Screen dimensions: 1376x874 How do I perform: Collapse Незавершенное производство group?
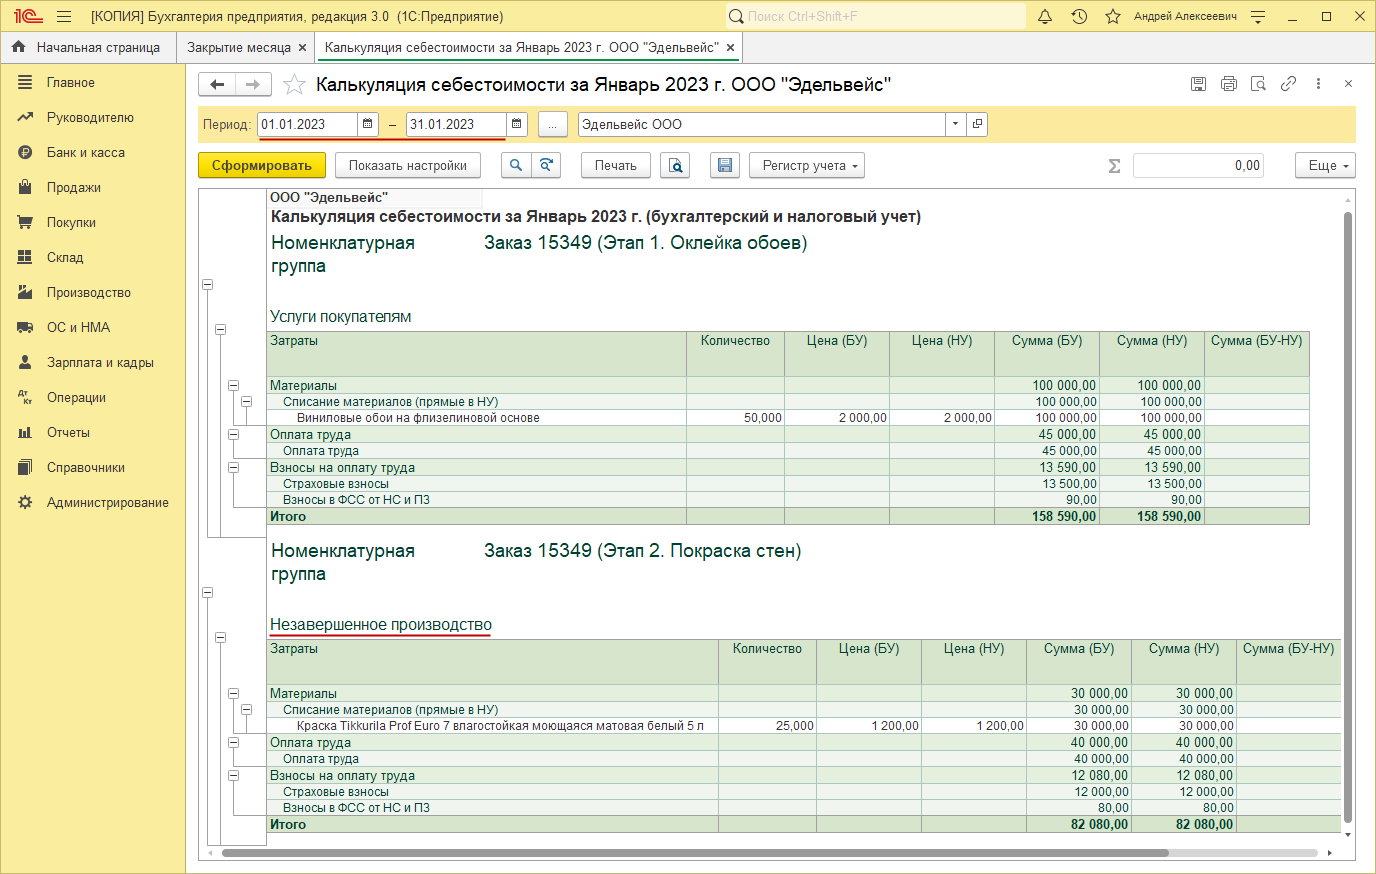tap(220, 637)
